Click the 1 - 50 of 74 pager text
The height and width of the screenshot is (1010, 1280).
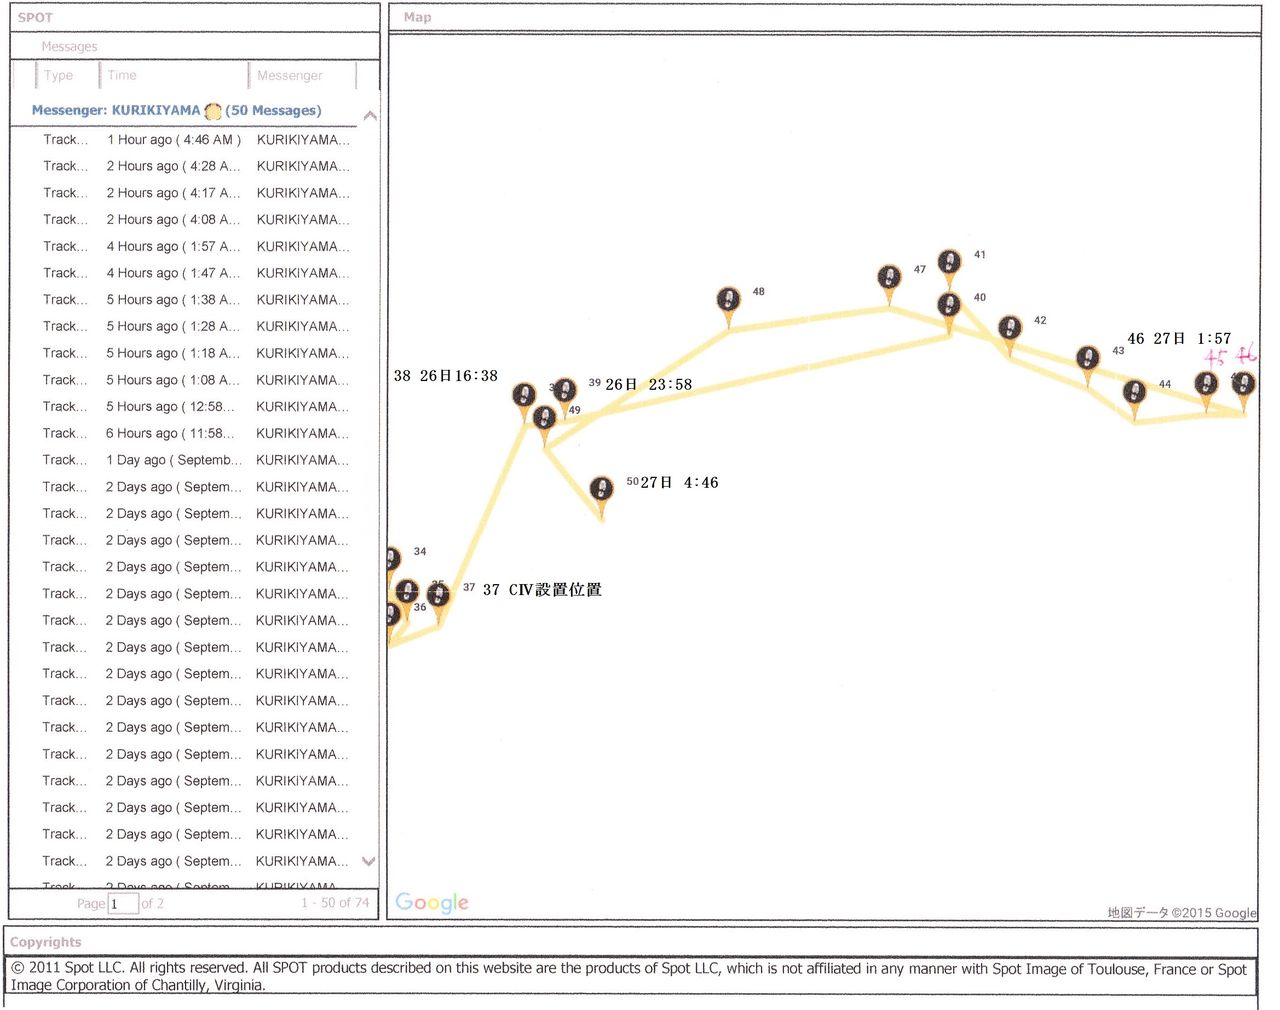[x=335, y=903]
